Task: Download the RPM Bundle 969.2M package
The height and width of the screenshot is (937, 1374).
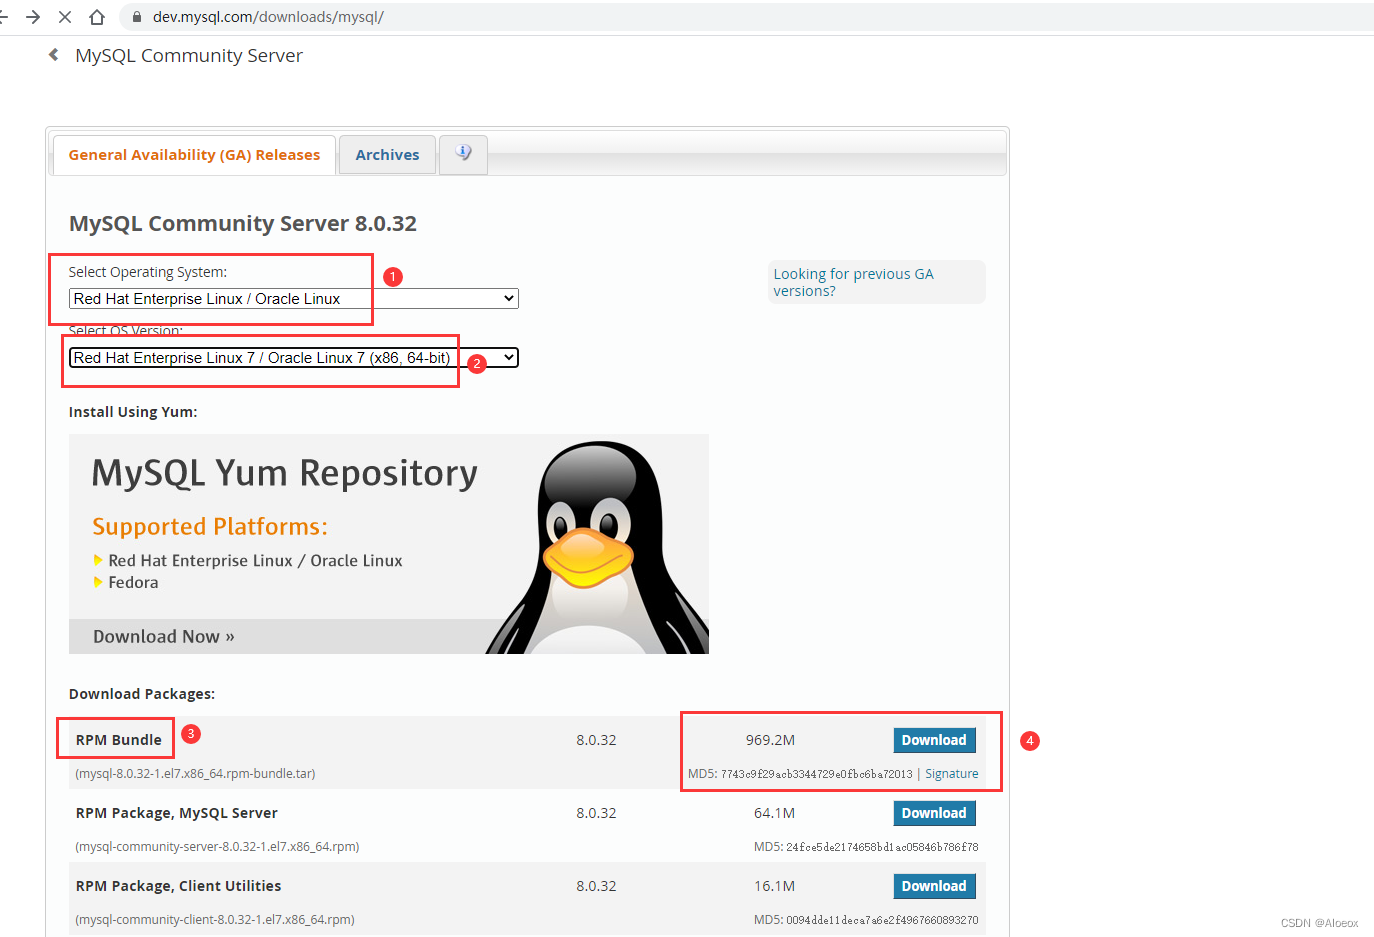Action: (x=934, y=740)
